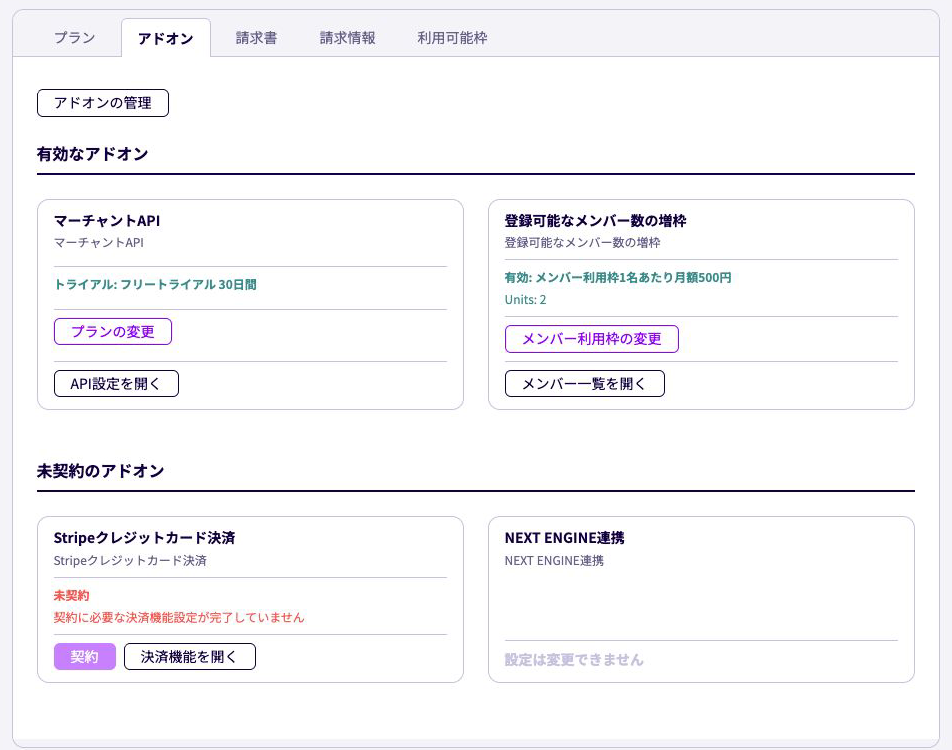Click the bold NEXT ENGINE連携 title

tap(564, 537)
